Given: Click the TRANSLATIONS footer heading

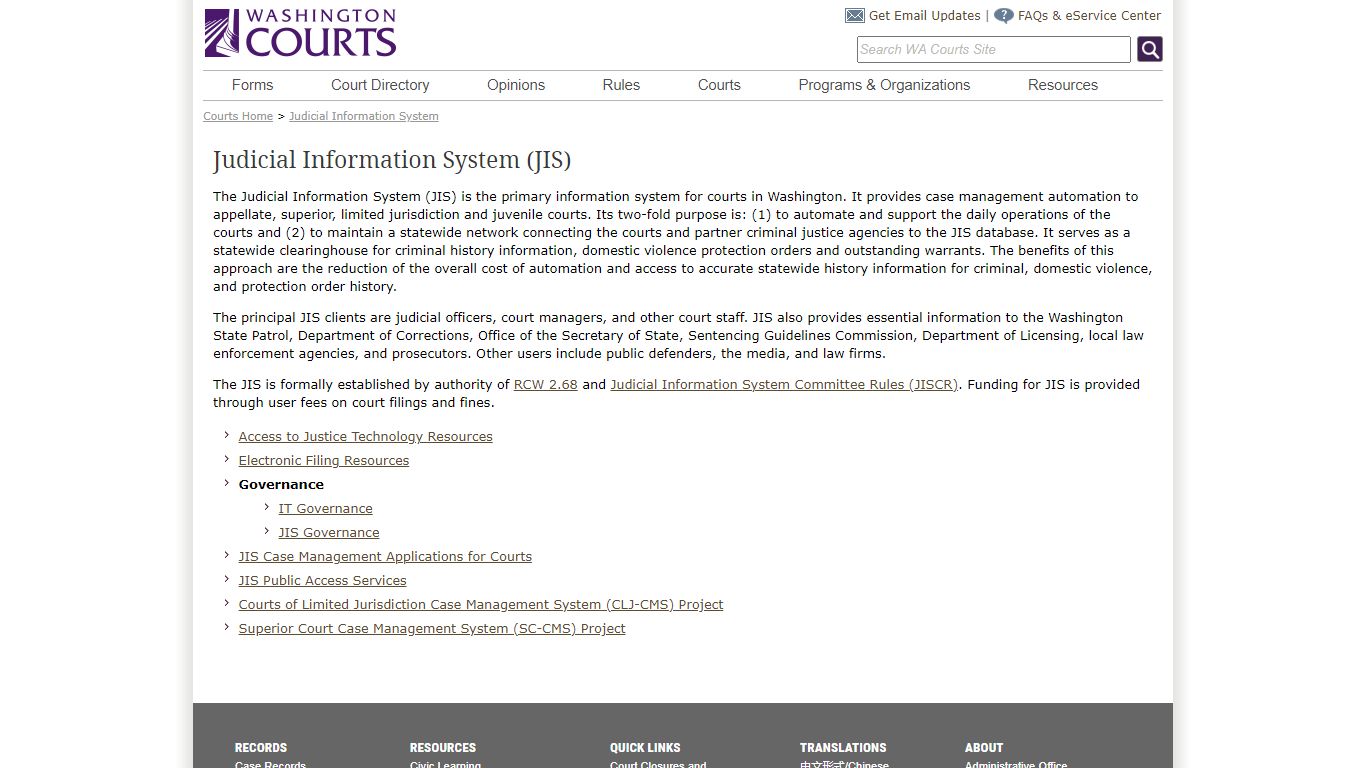Looking at the screenshot, I should [x=843, y=747].
